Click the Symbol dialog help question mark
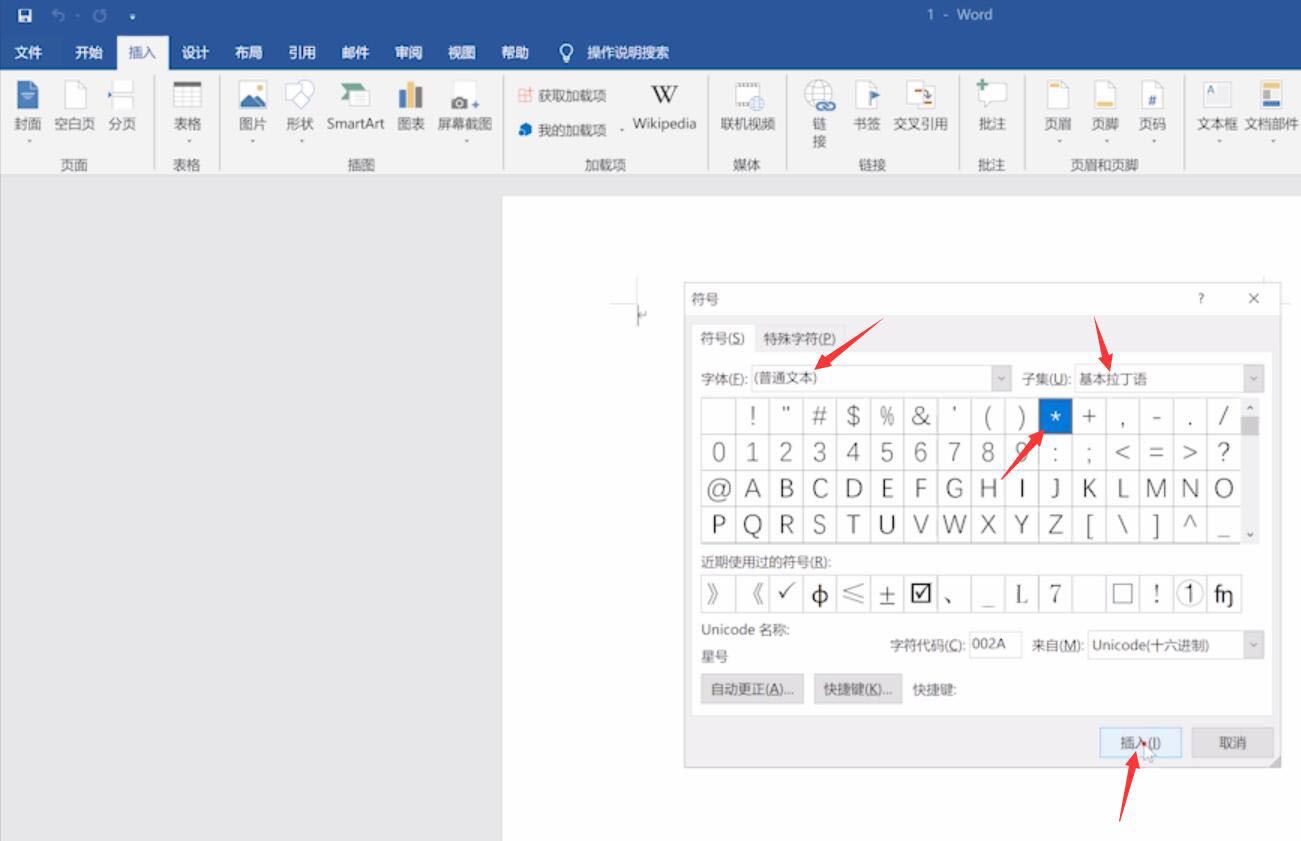This screenshot has height=841, width=1301. (x=1201, y=298)
